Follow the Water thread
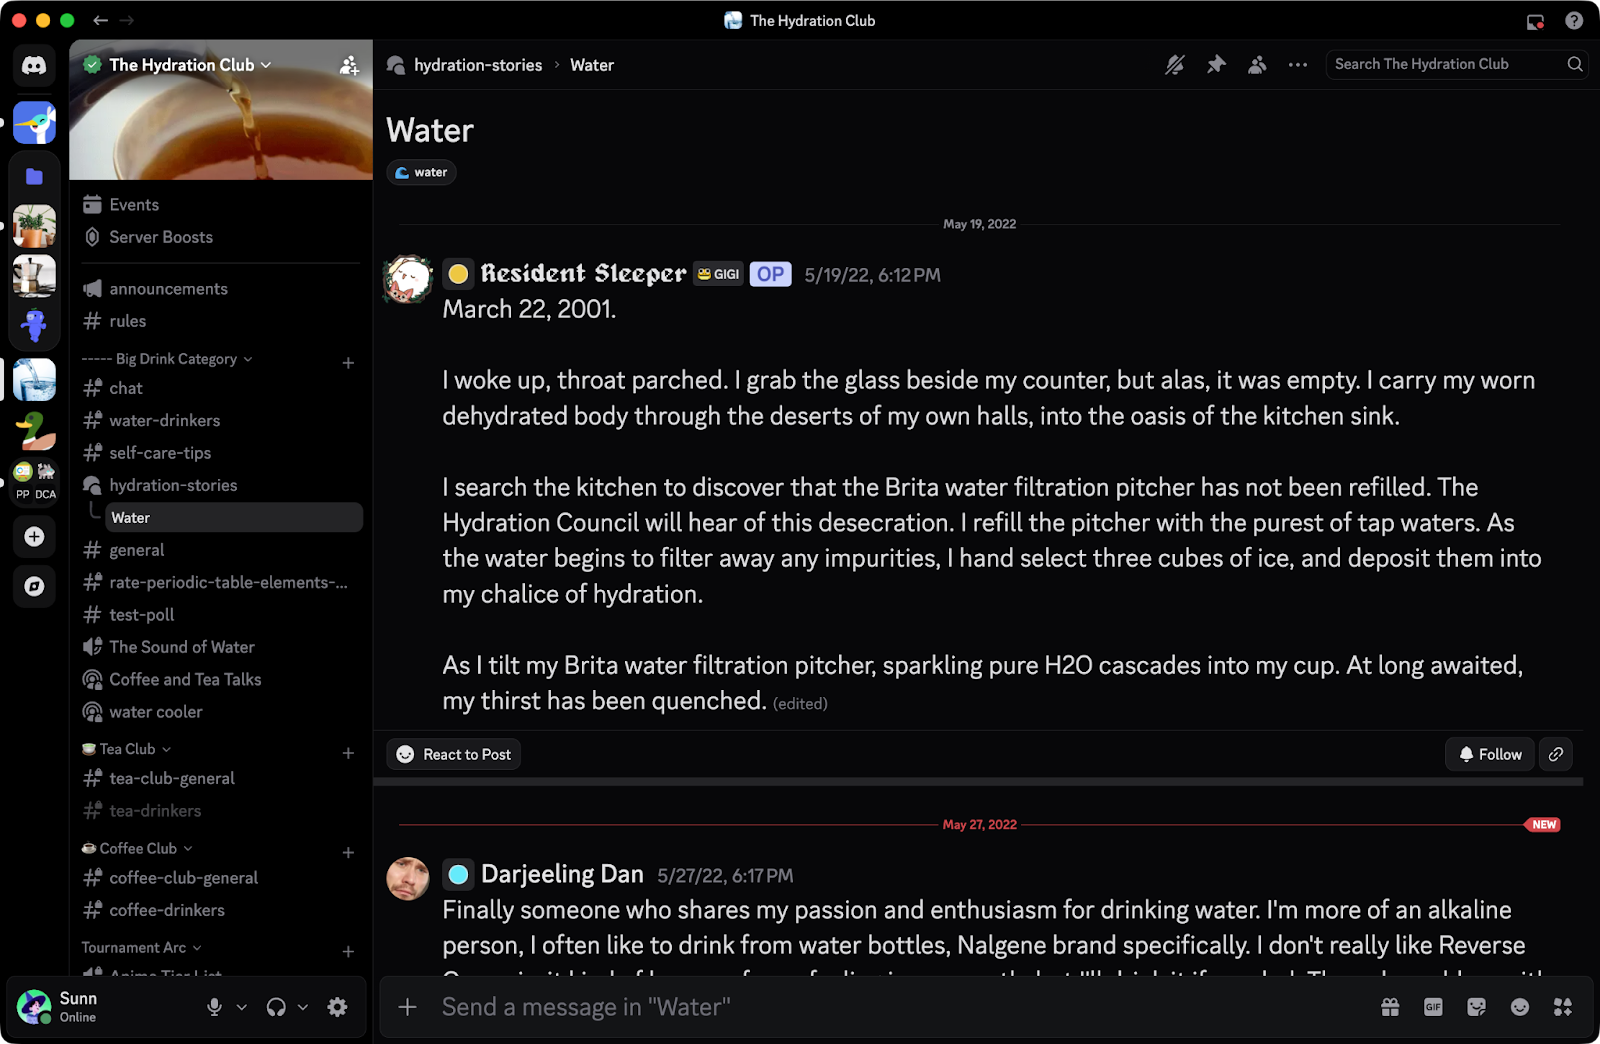Viewport: 1600px width, 1044px height. [x=1489, y=754]
